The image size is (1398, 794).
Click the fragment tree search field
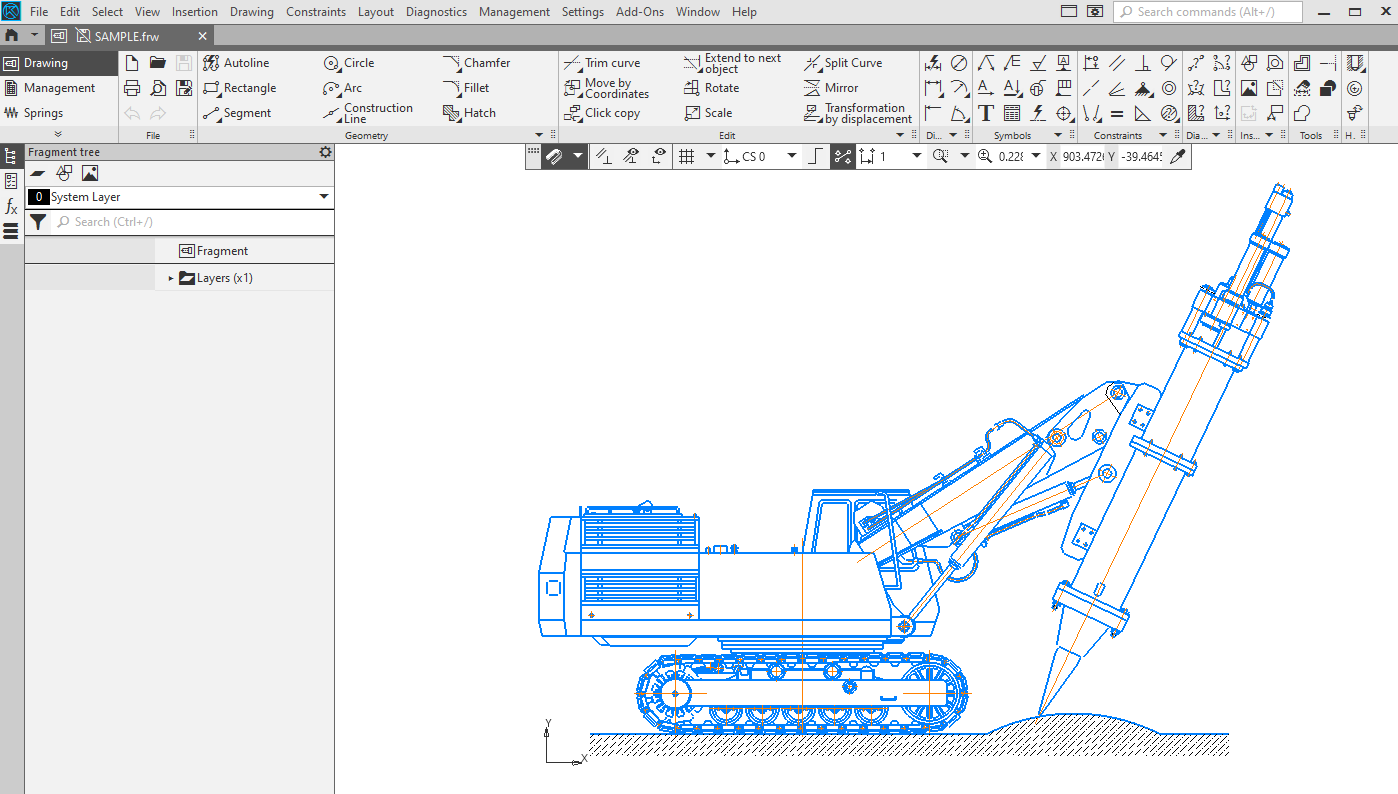[192, 222]
